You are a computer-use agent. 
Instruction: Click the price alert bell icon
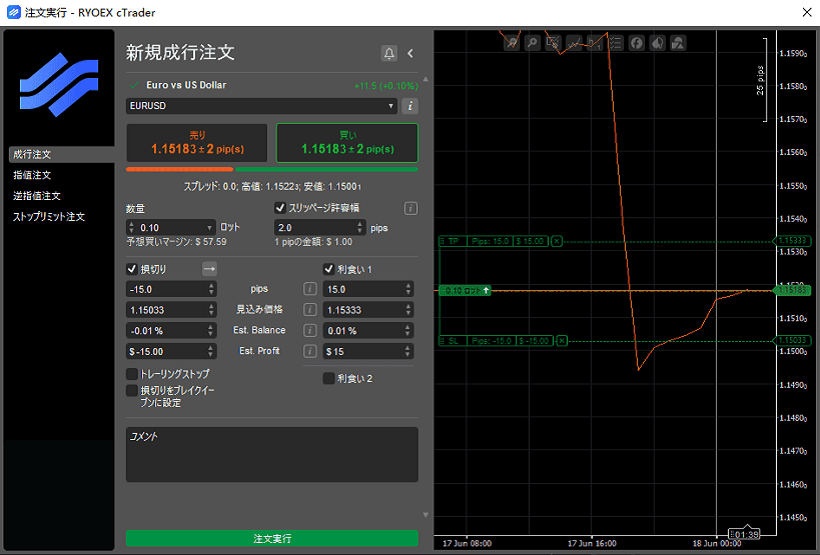[x=389, y=53]
